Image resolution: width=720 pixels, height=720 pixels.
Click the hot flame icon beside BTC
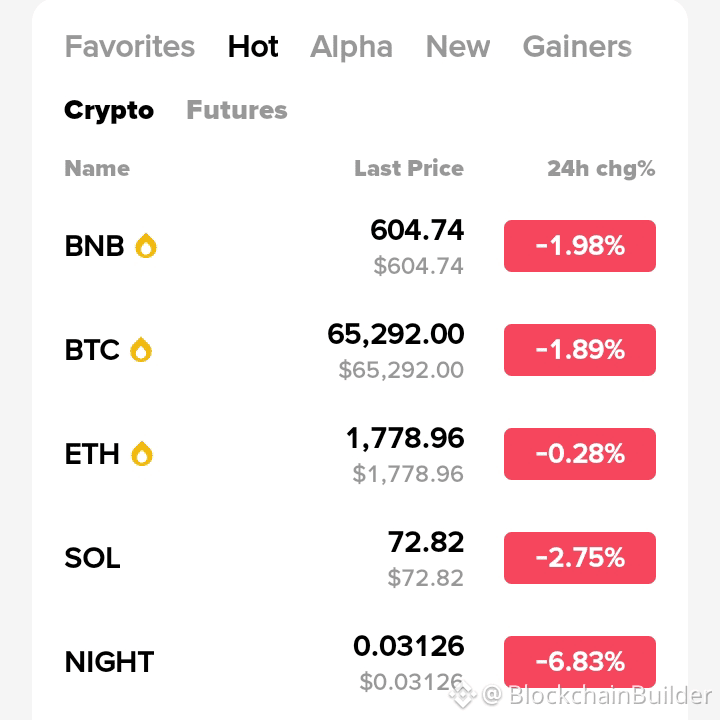point(141,350)
